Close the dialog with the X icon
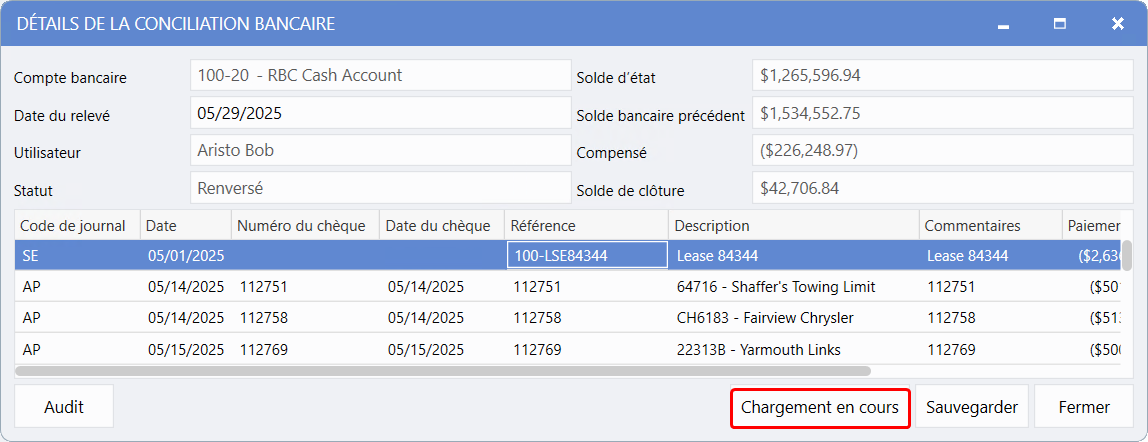This screenshot has width=1148, height=442. [1117, 23]
